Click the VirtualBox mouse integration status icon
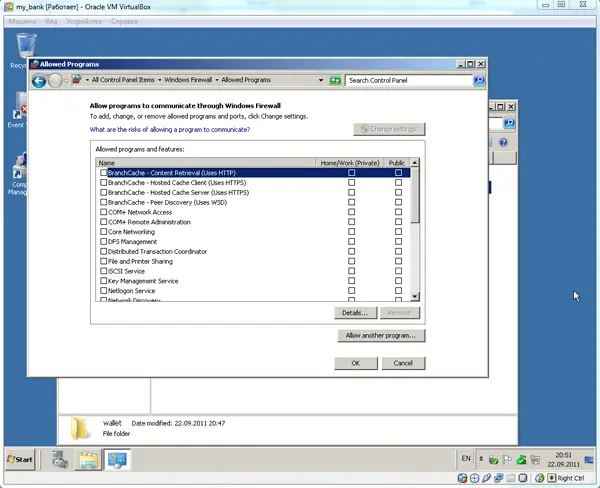The image size is (600, 488). coord(540,478)
